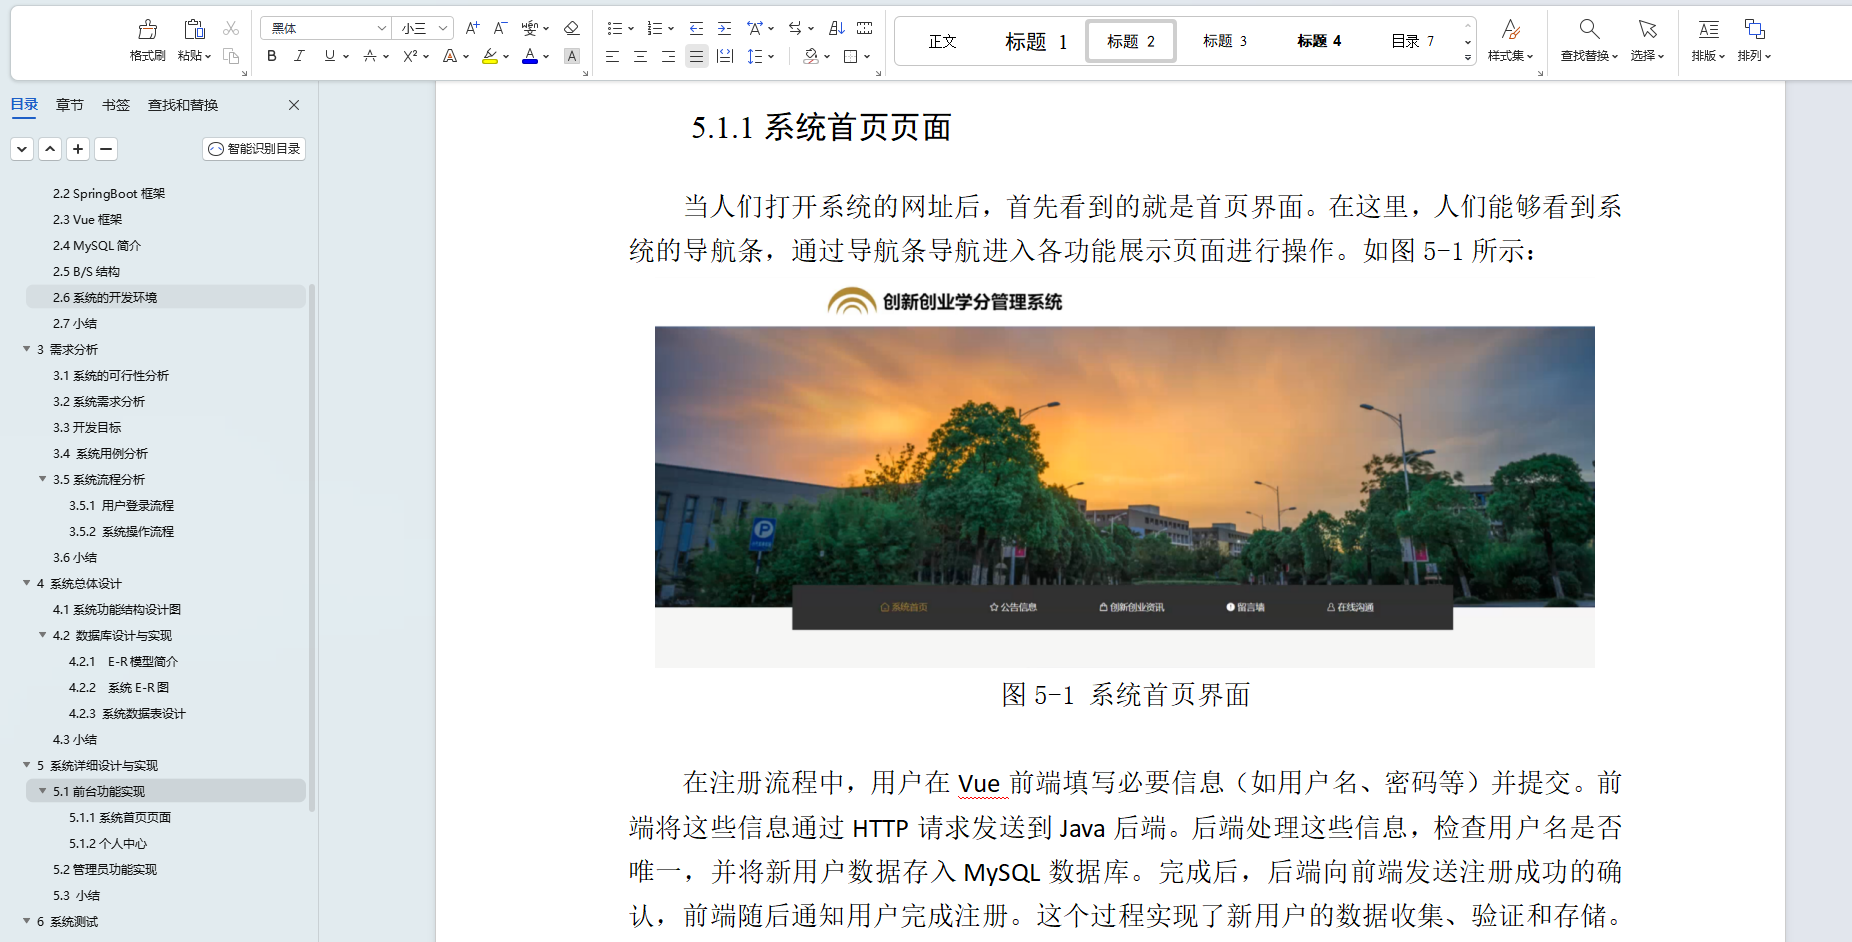This screenshot has width=1852, height=942.
Task: Open the font size dropdown (小三)
Action: click(443, 28)
